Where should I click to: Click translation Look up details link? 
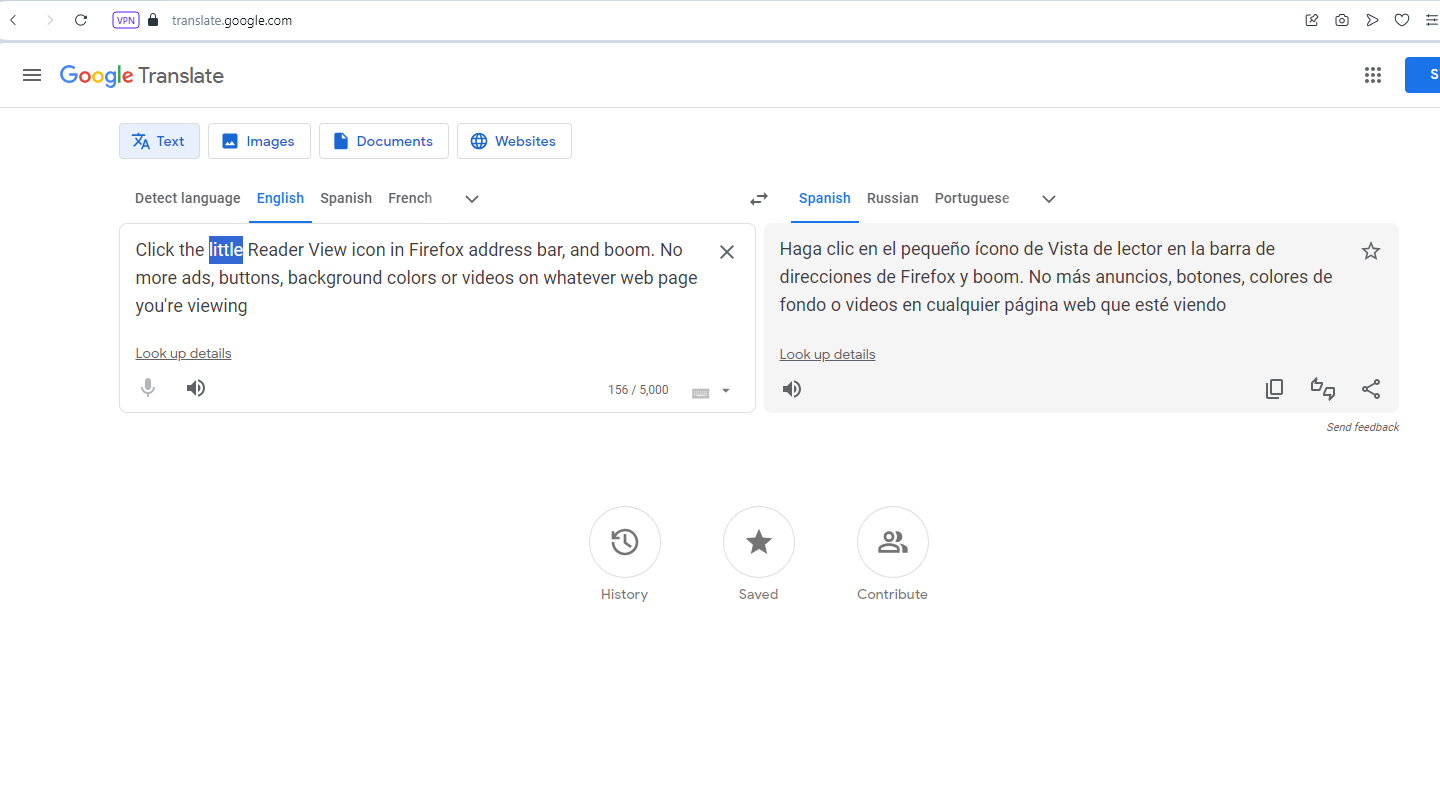coord(828,354)
